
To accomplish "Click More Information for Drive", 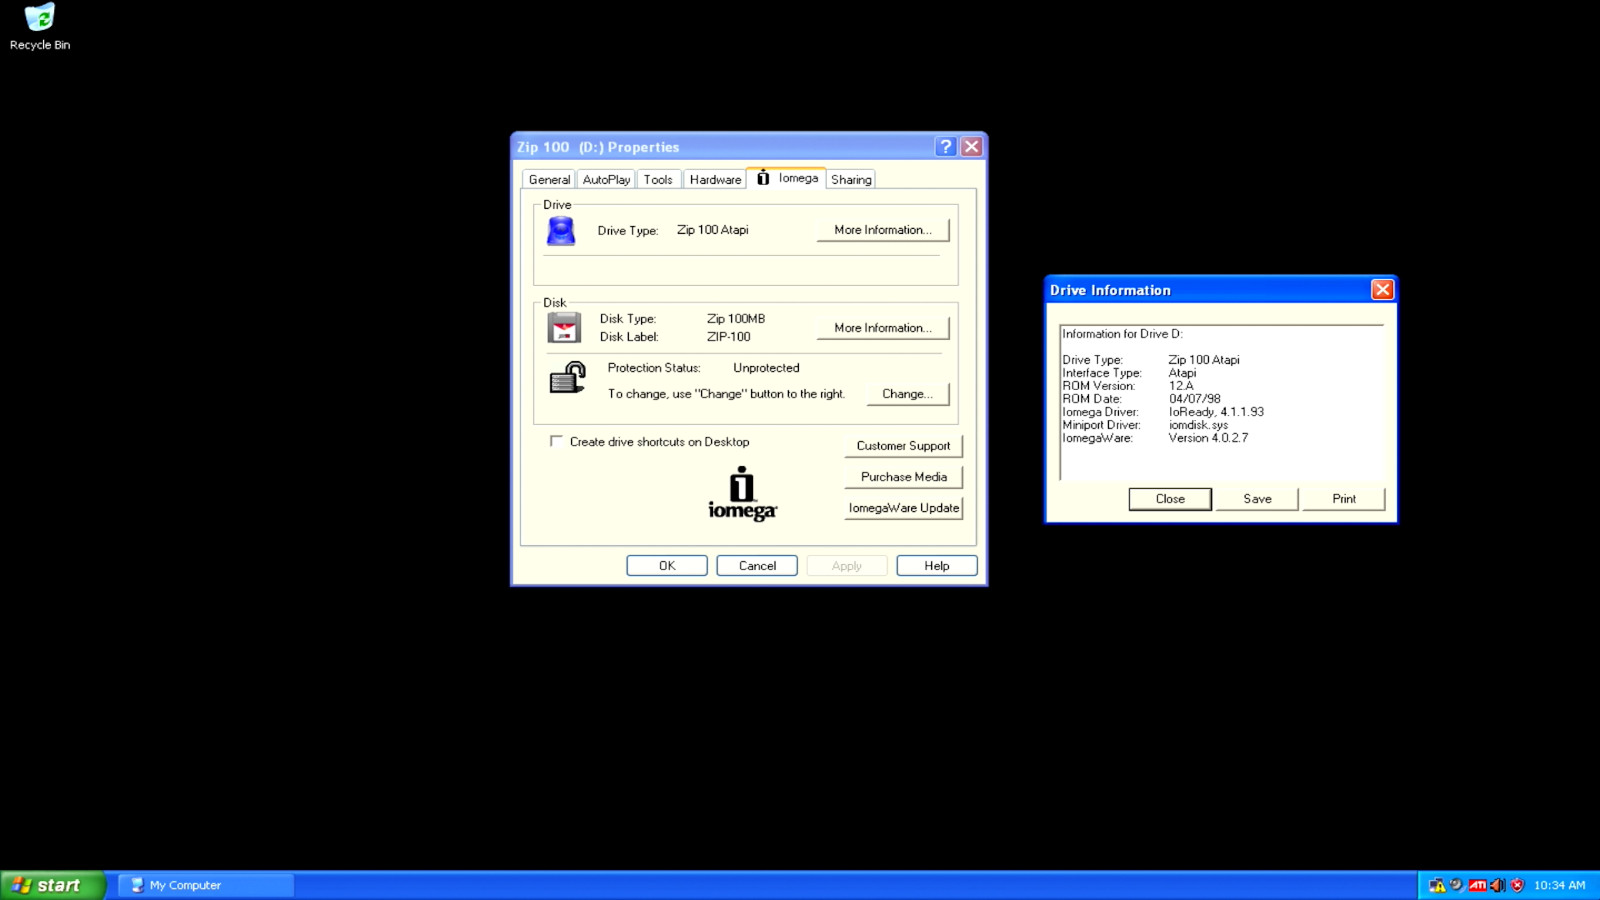I will pyautogui.click(x=883, y=230).
